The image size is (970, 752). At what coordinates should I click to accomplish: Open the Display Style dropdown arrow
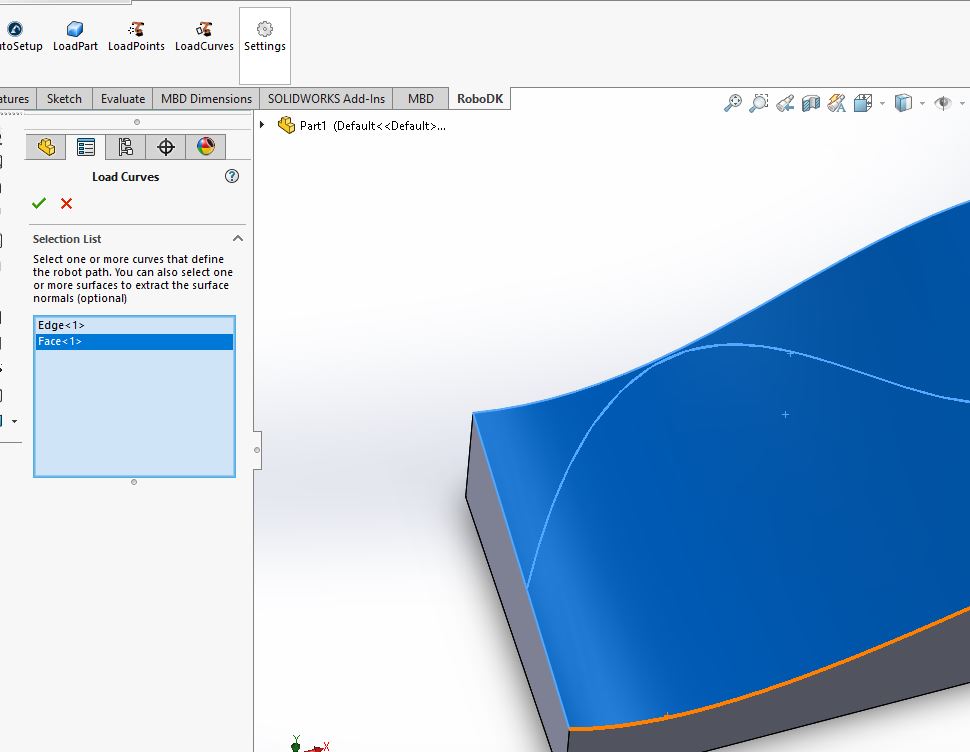922,104
